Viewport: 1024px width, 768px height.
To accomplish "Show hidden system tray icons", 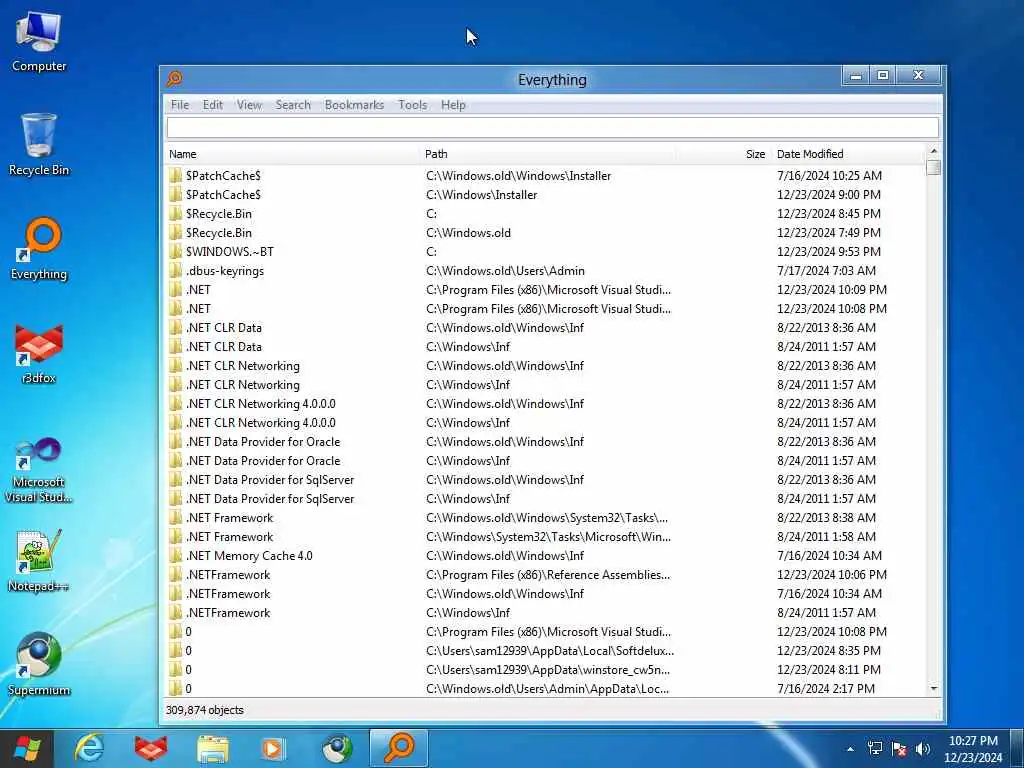I will pos(850,749).
